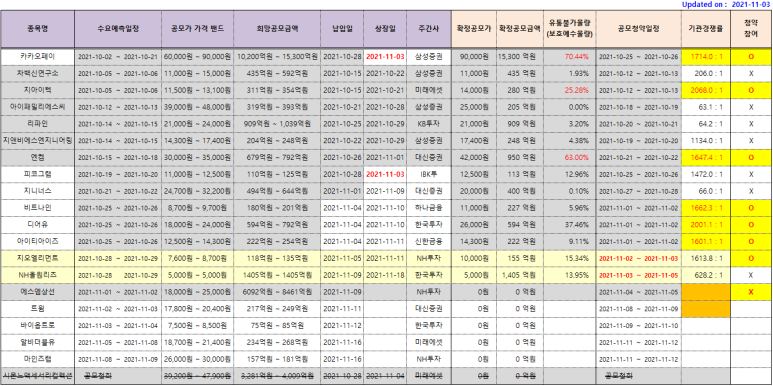Select the 60,000원 ~ 90,000원 price band

click(x=198, y=57)
